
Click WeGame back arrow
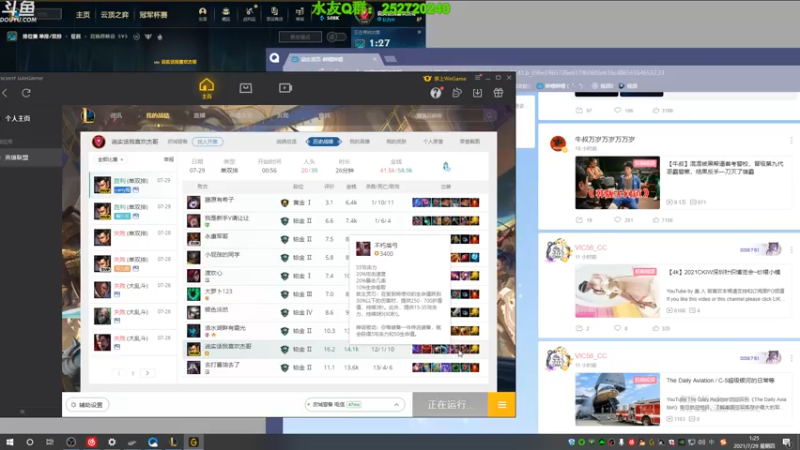(5, 93)
